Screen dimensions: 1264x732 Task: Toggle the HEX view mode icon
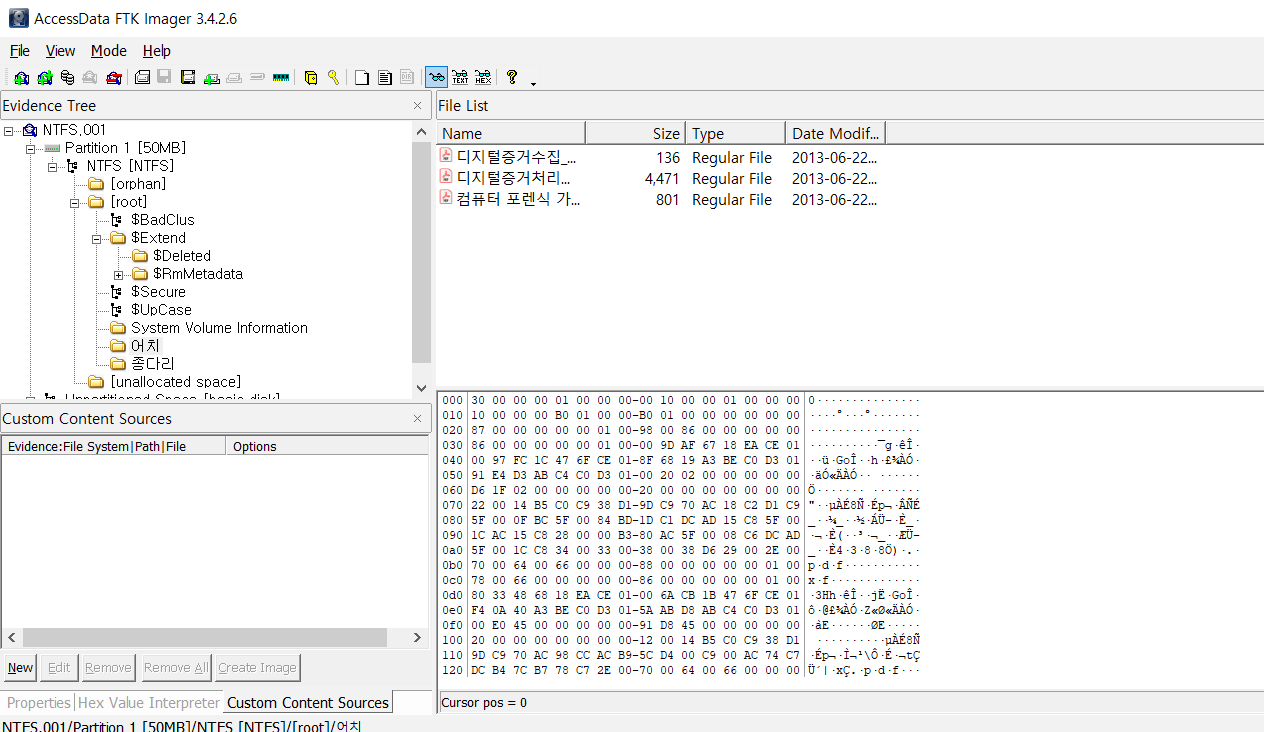click(482, 77)
